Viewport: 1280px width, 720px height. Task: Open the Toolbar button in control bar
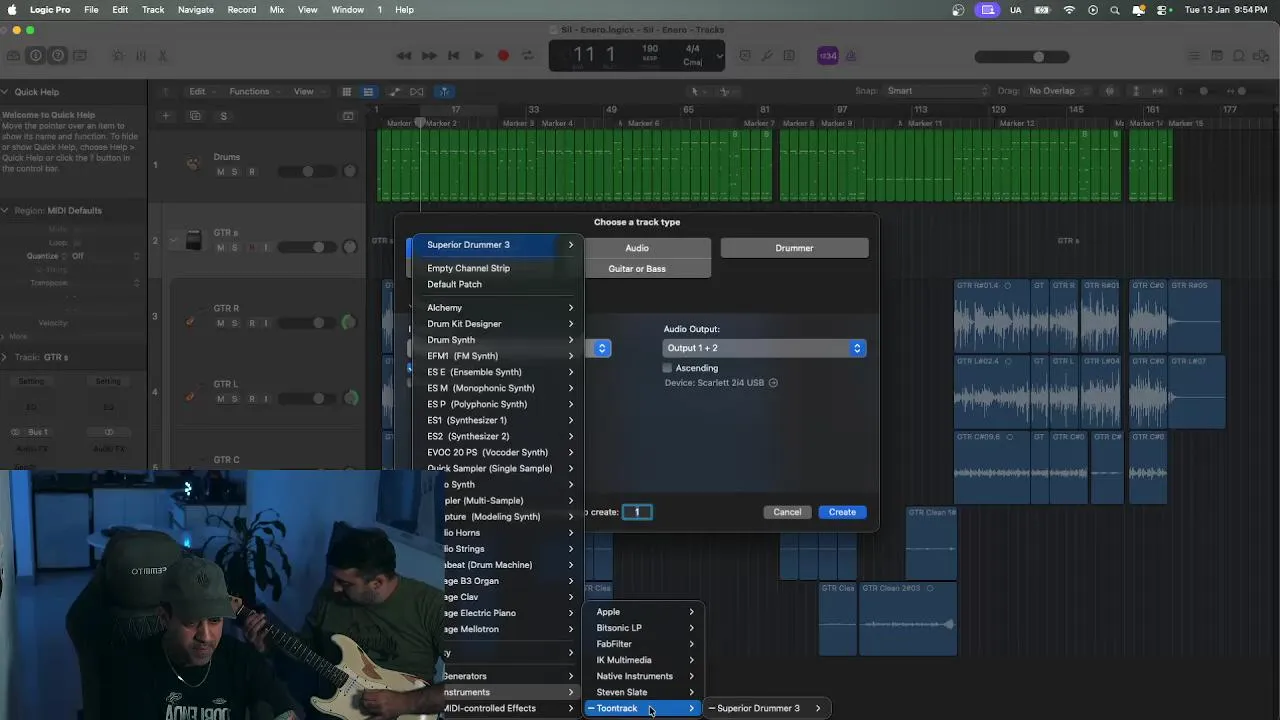click(x=79, y=56)
